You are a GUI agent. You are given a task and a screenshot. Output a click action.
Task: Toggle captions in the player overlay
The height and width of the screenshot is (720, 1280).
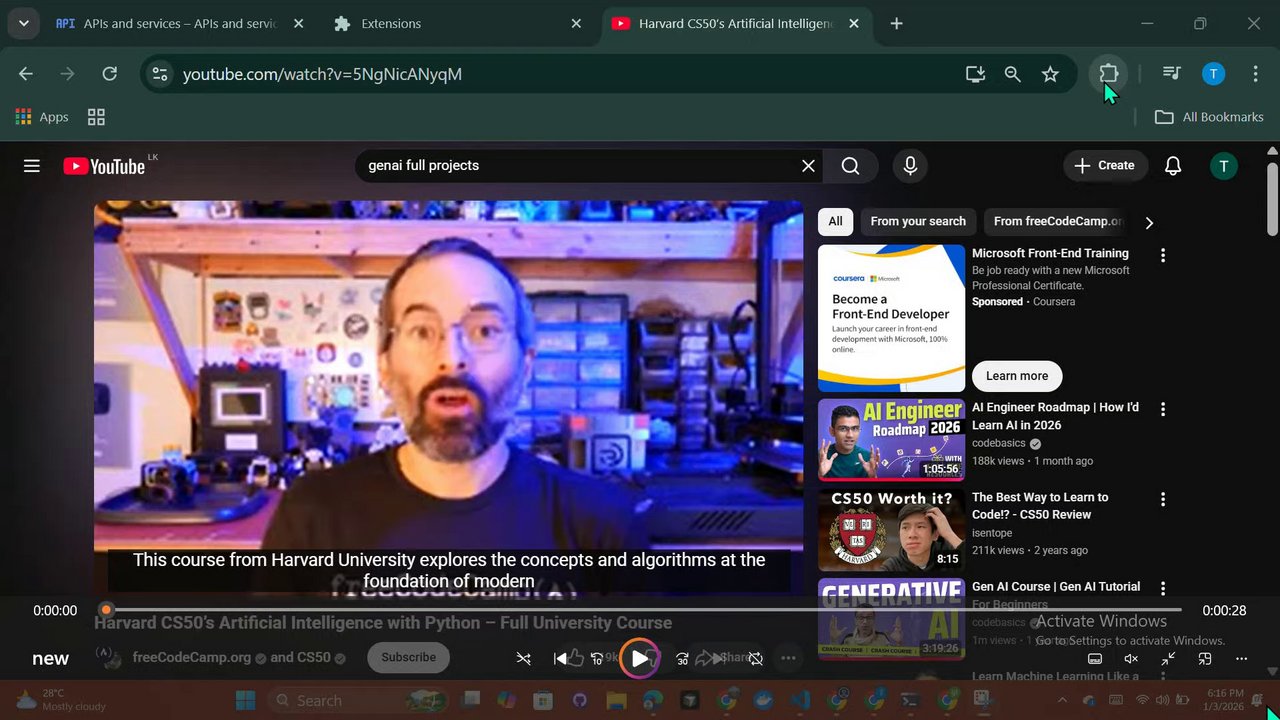1095,659
